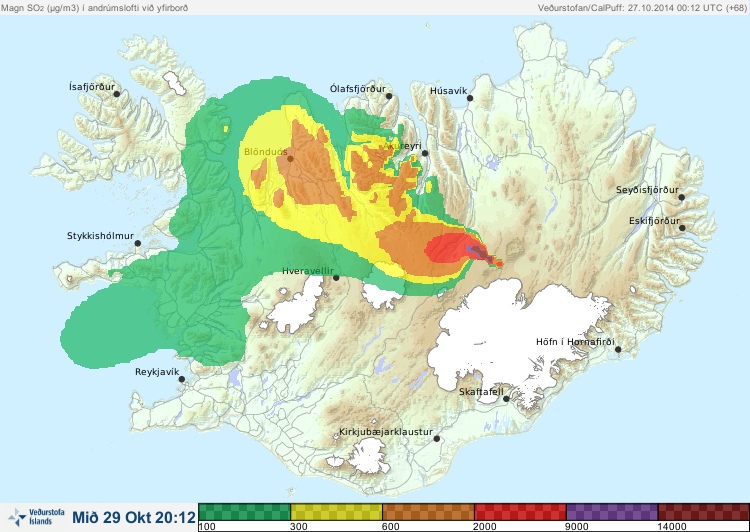Click the Kirkjubæjarklaustur location dot
Viewport: 750px width, 532px height.
click(x=436, y=439)
